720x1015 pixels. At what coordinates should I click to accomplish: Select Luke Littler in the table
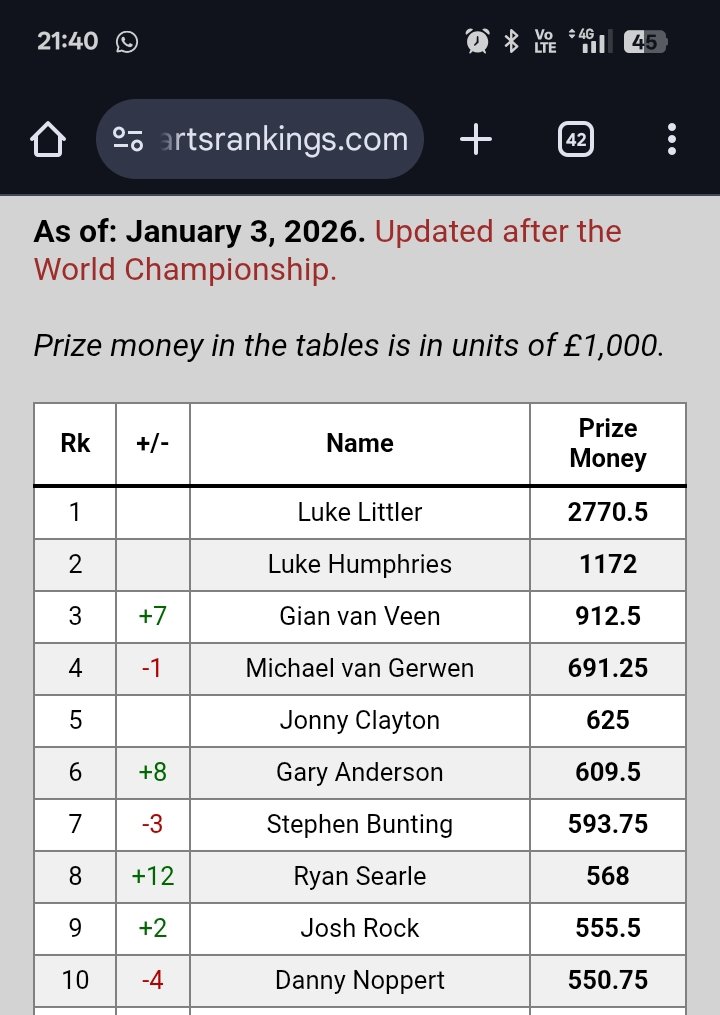point(360,512)
